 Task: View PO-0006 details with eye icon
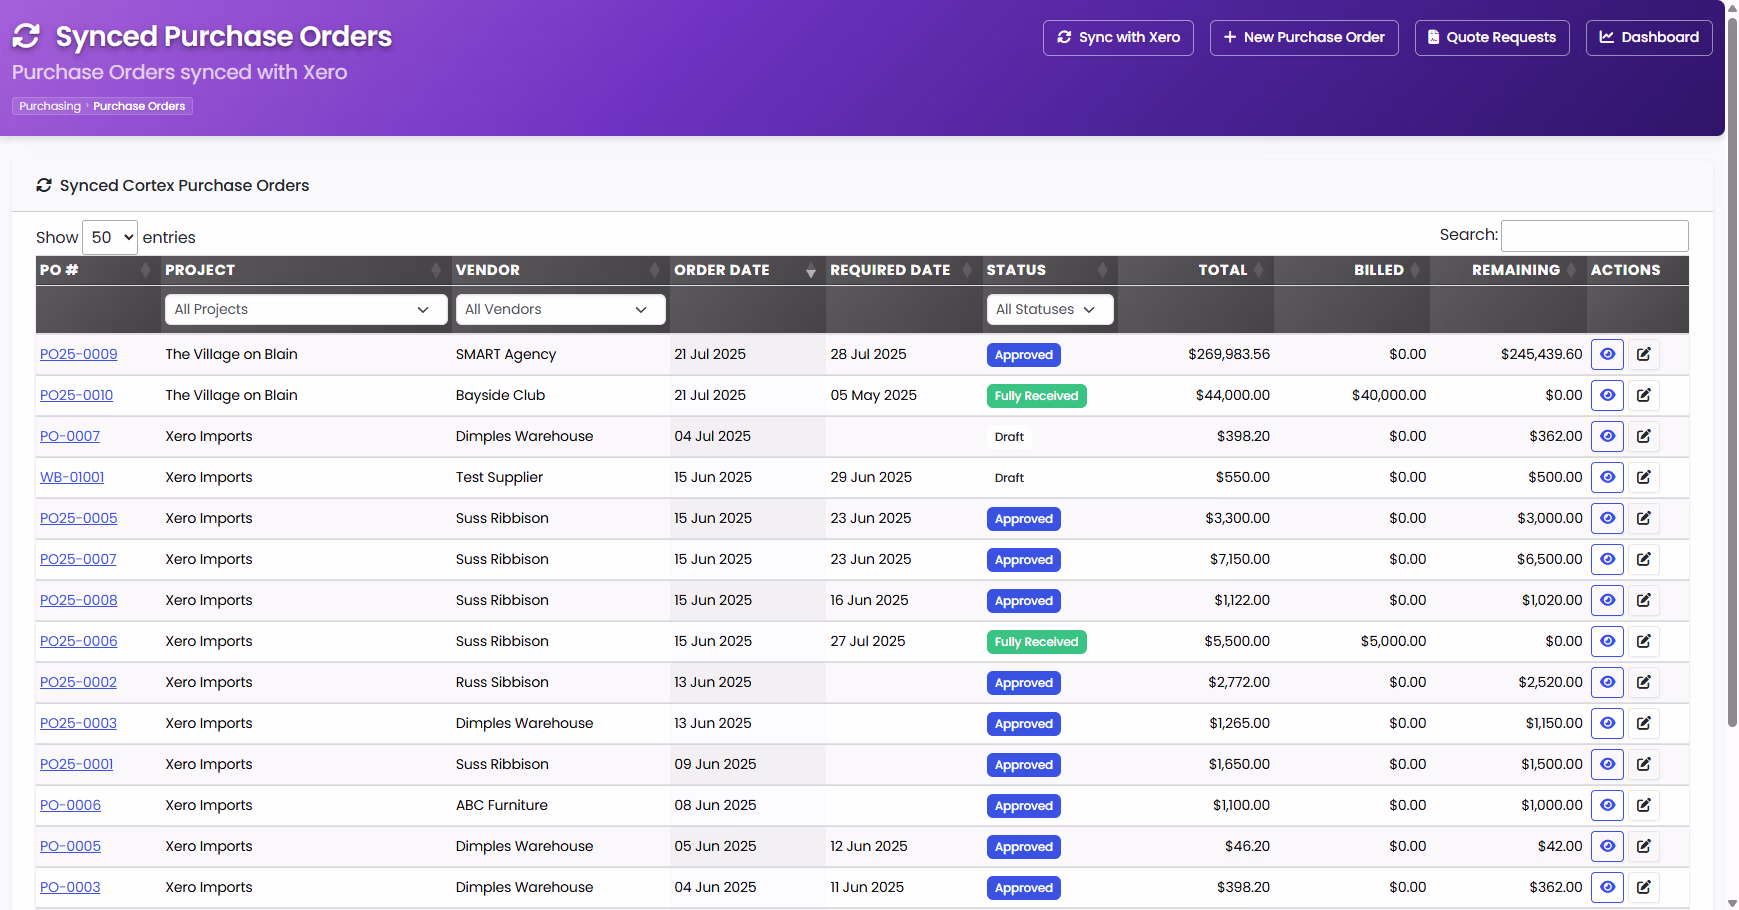(1607, 805)
